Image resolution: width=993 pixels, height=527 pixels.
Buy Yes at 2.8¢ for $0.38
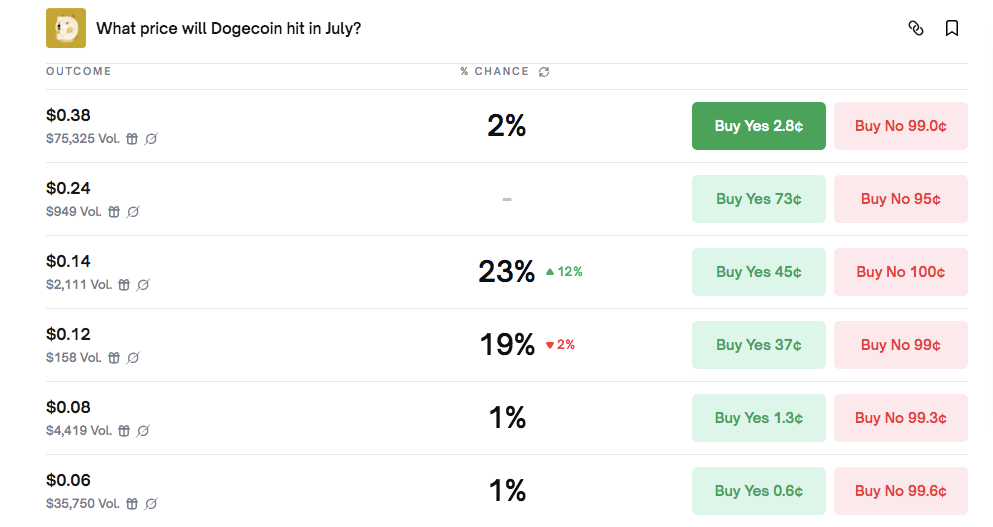pyautogui.click(x=759, y=126)
